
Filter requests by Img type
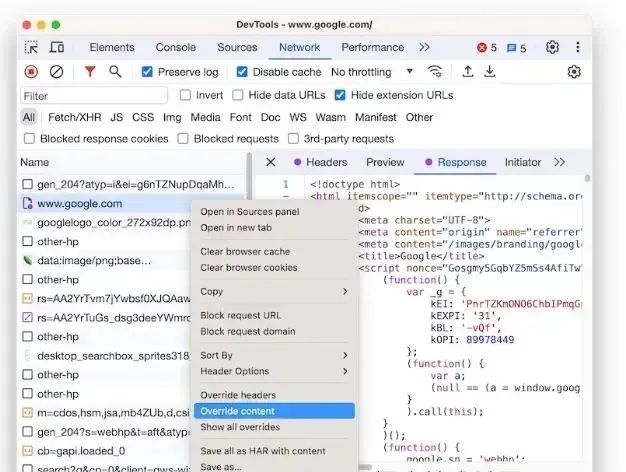click(172, 117)
